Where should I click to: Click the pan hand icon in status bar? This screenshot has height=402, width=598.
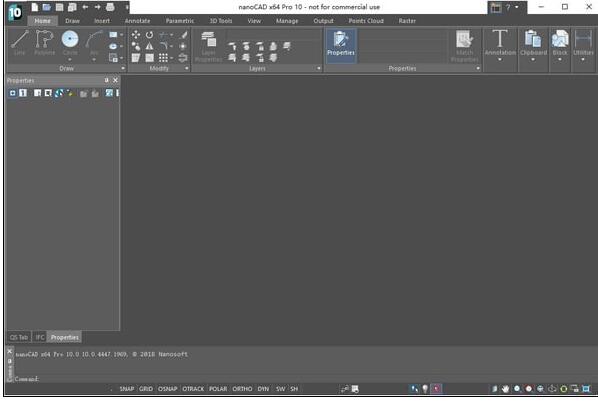coord(505,389)
